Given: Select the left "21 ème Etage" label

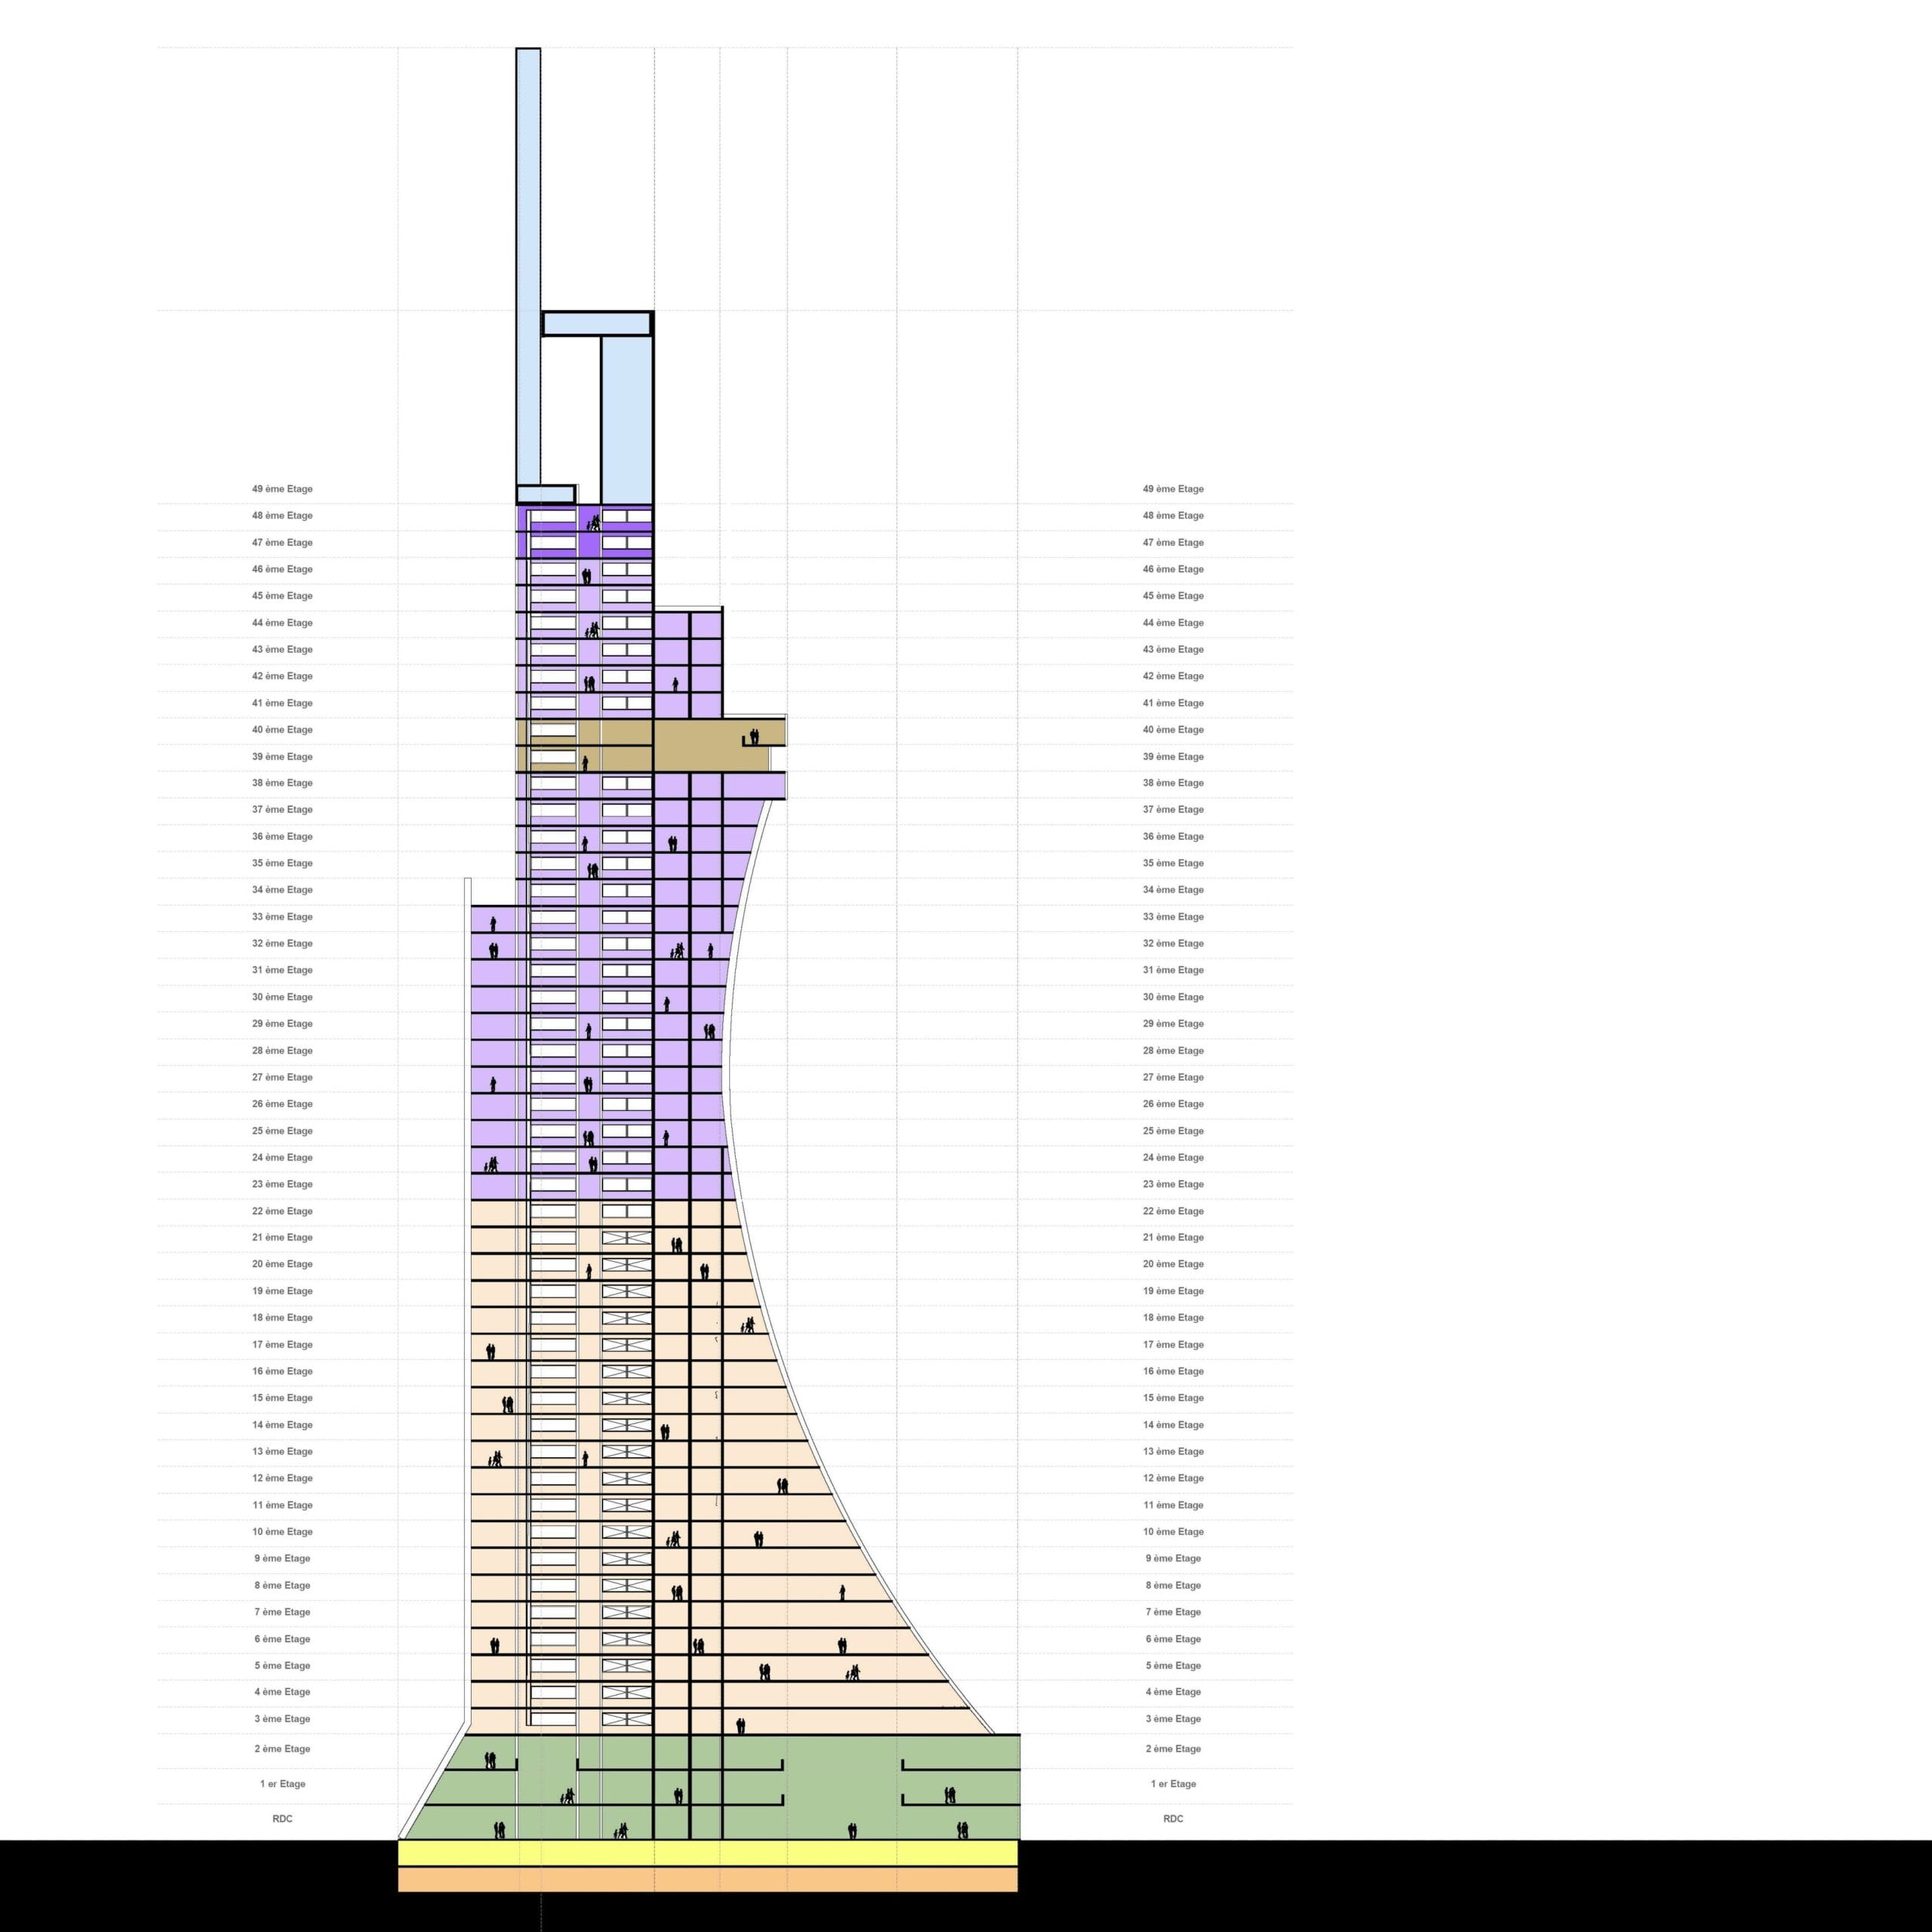Looking at the screenshot, I should (282, 1238).
